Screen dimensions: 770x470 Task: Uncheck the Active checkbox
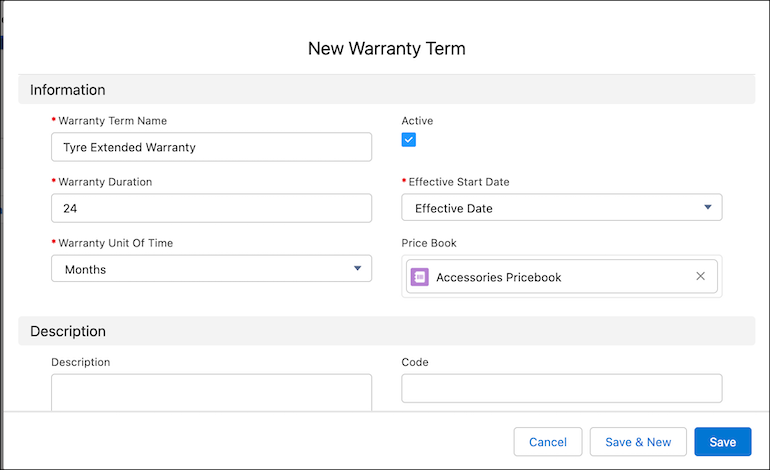(x=409, y=140)
